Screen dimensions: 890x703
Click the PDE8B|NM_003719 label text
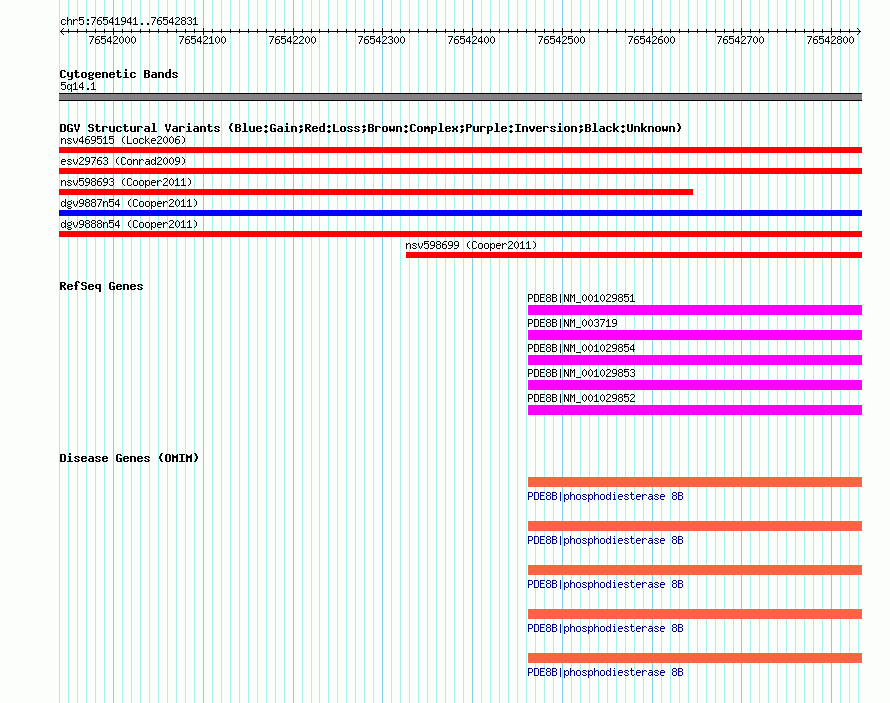(572, 323)
